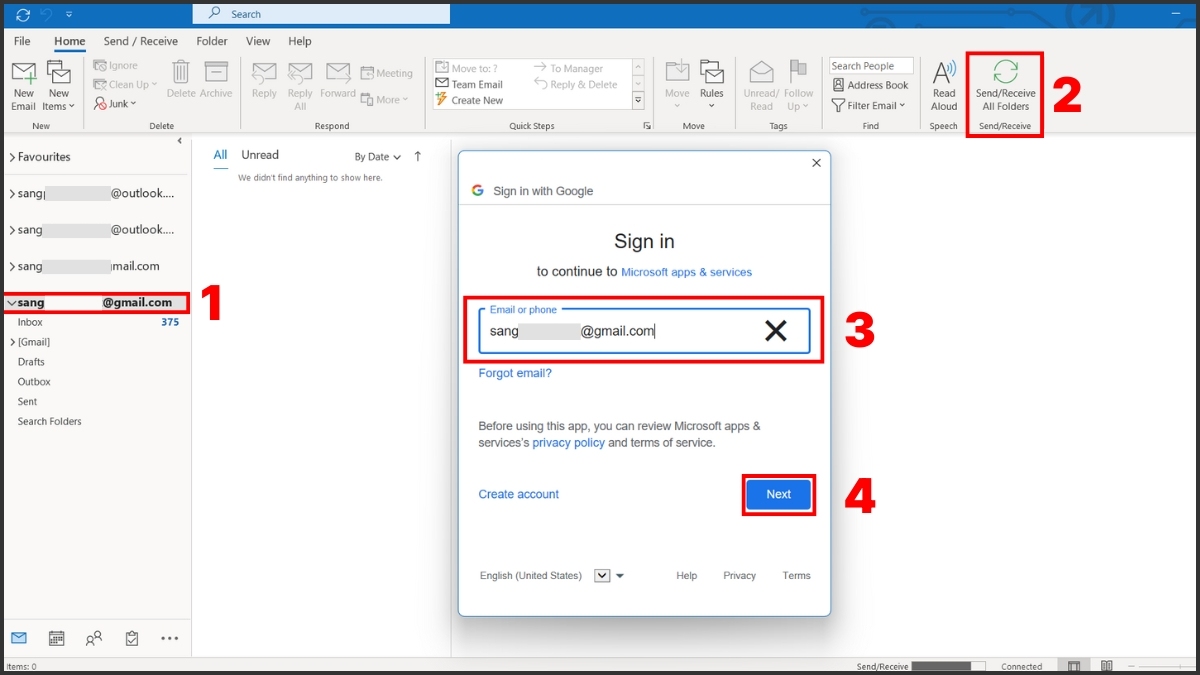
Task: Switch to People view icon
Action: point(94,638)
